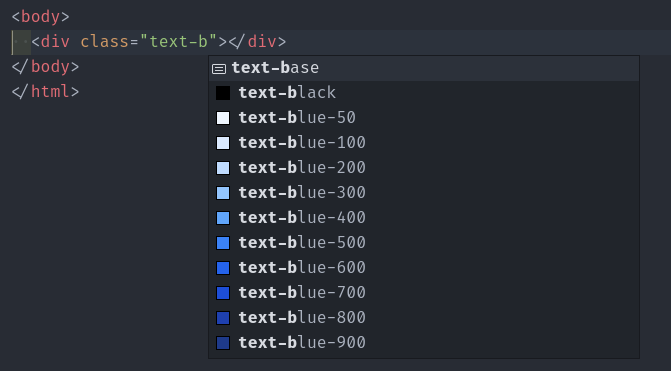
Task: Click the text-base snippet icon
Action: [x=219, y=69]
